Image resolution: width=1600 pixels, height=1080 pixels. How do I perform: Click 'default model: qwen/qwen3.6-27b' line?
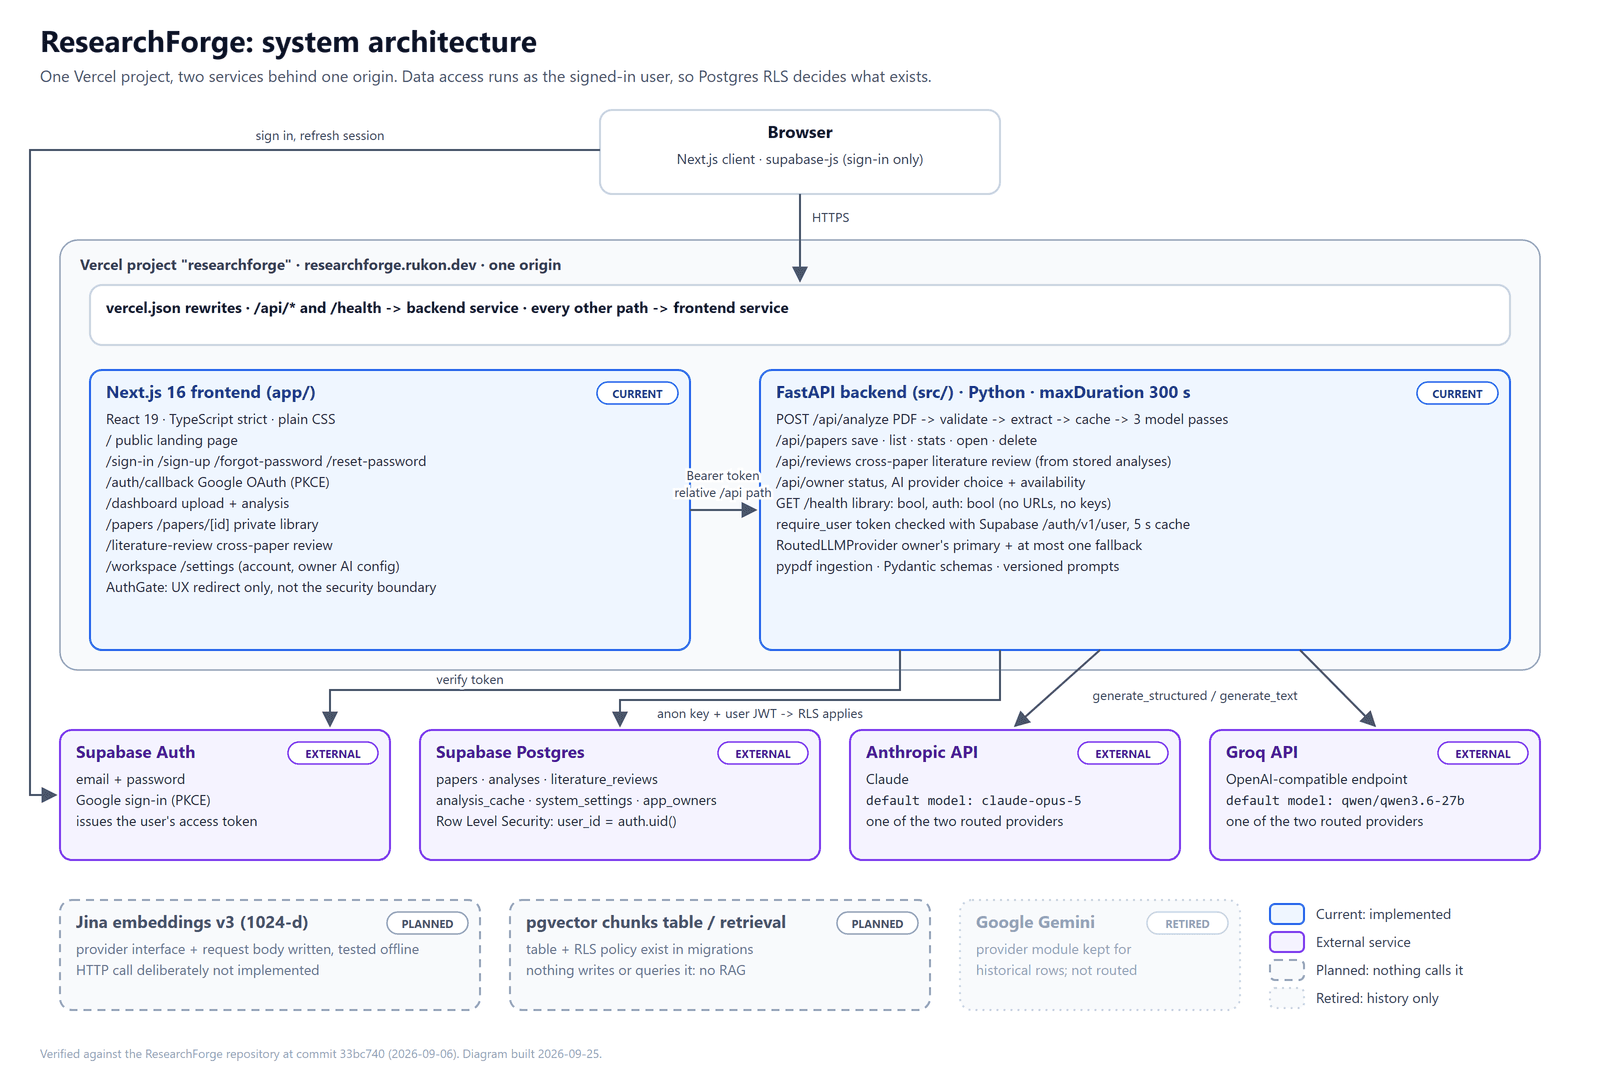pyautogui.click(x=1345, y=800)
